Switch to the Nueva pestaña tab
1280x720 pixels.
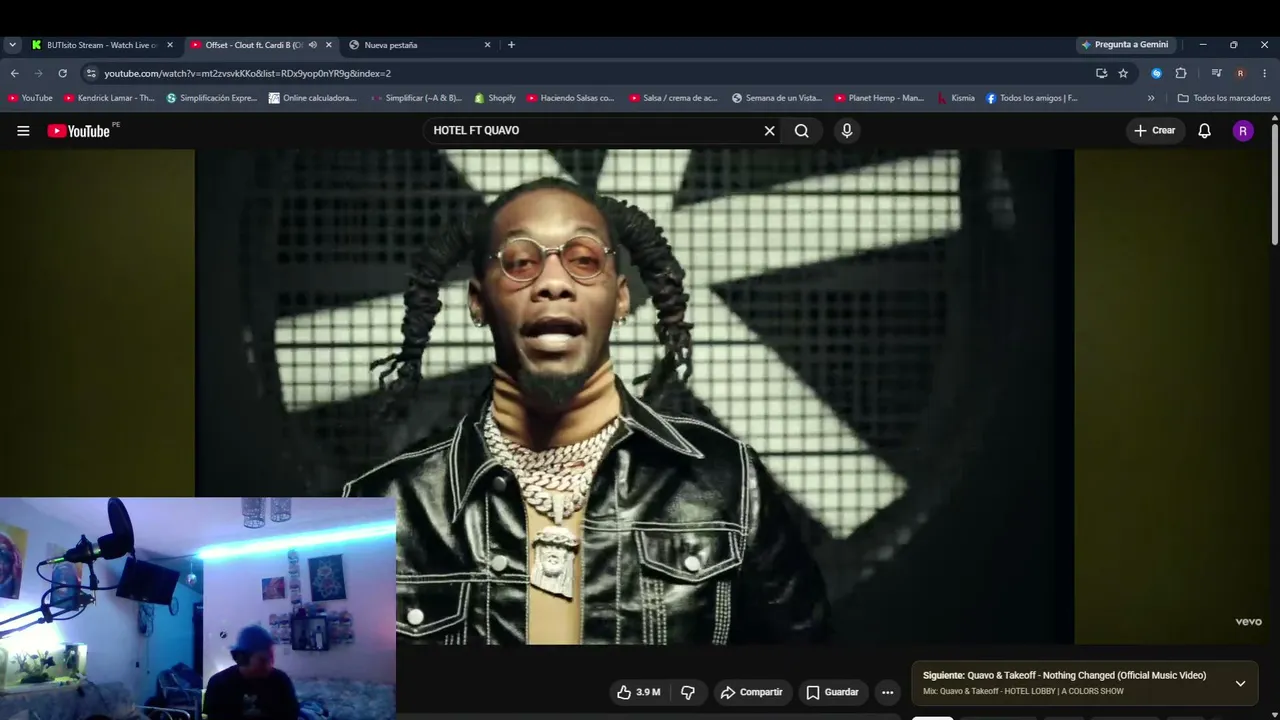pos(420,45)
